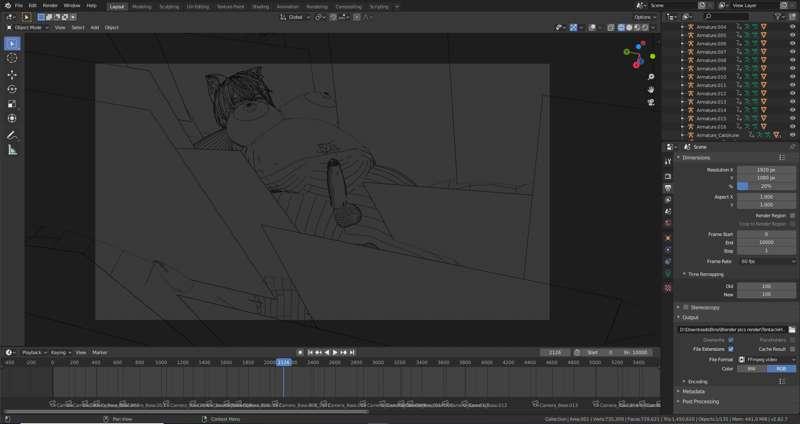The image size is (800, 424).
Task: Hide Armature.014 using its eye icon
Action: pos(792,110)
